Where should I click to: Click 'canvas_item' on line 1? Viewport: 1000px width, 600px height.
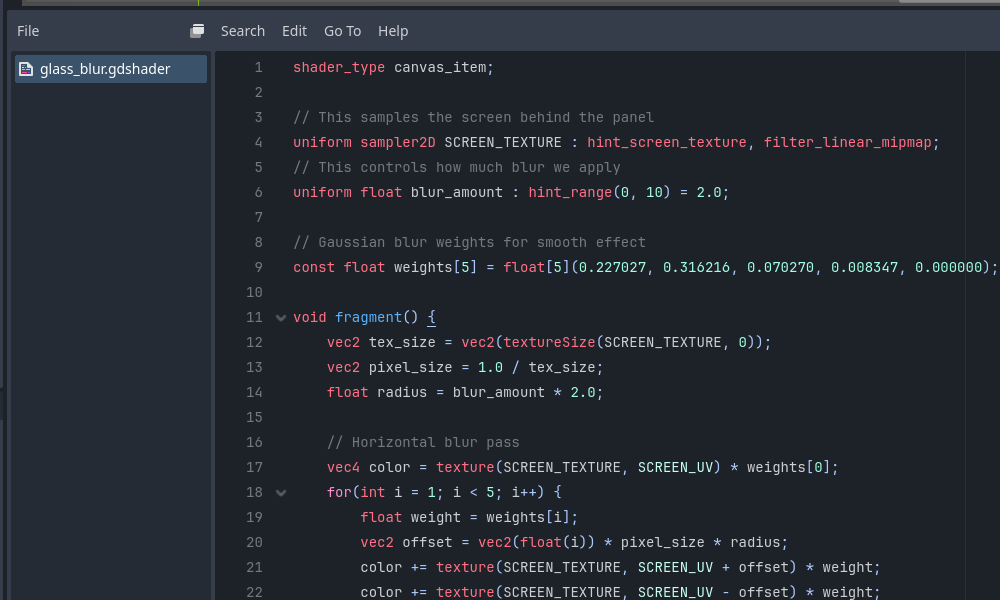click(439, 68)
